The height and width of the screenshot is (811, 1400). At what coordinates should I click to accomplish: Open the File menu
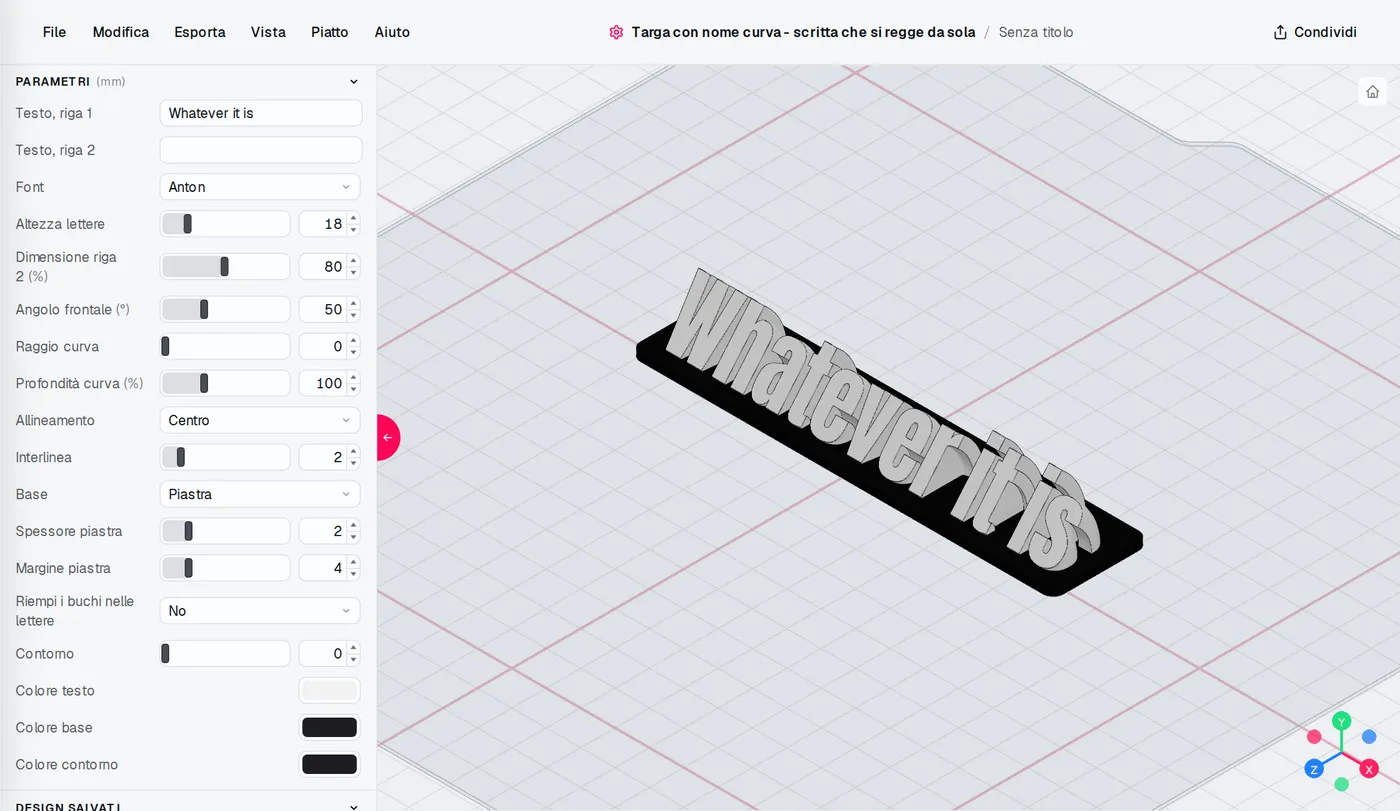click(x=54, y=32)
